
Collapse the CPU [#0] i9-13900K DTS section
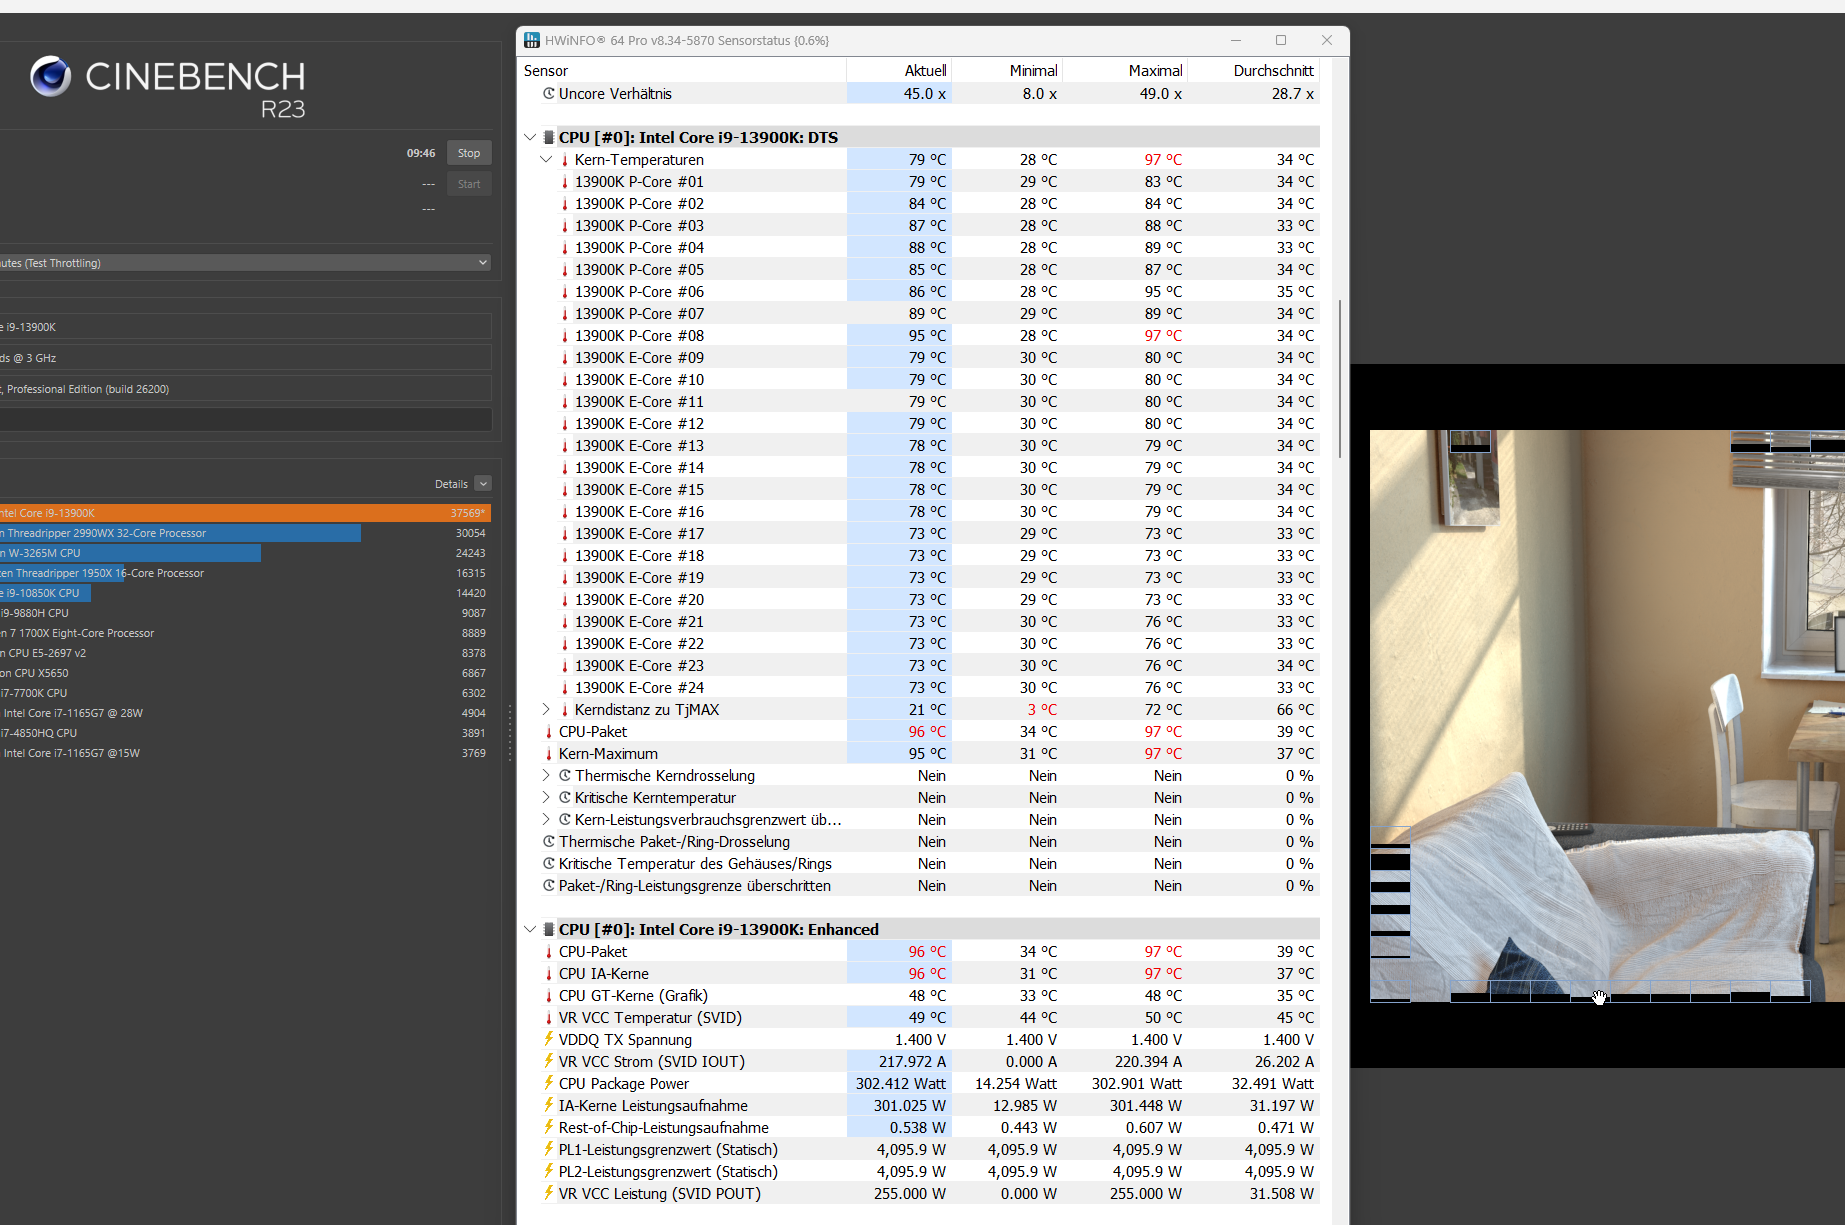[530, 137]
